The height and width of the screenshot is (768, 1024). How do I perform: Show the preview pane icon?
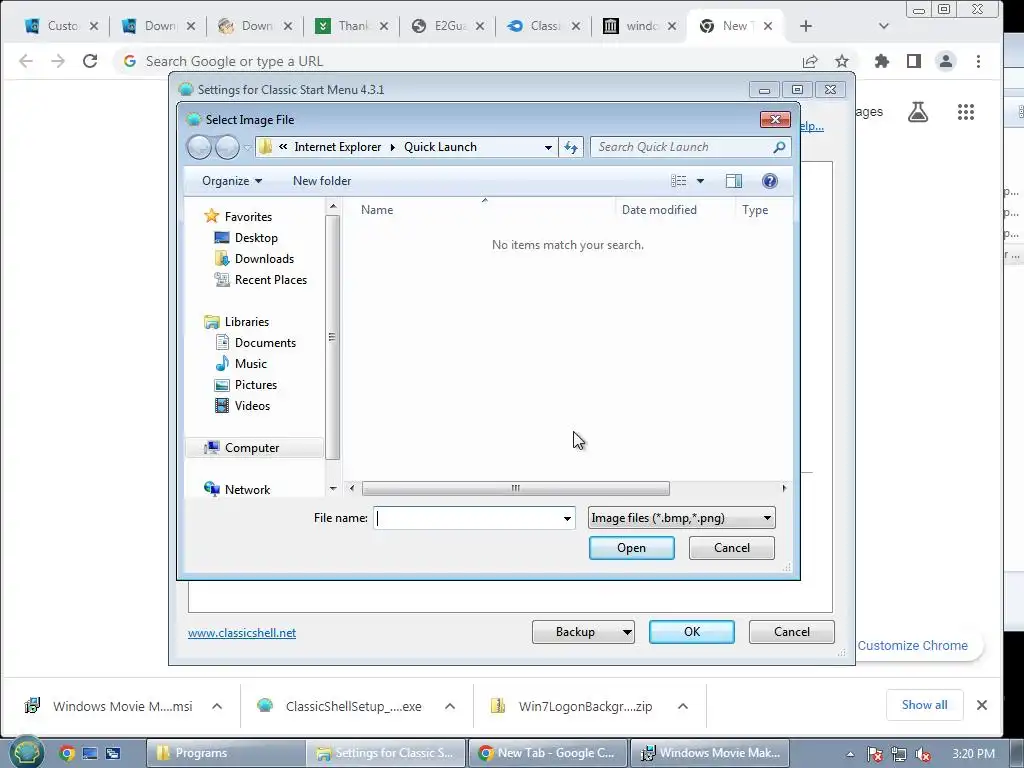pyautogui.click(x=733, y=181)
